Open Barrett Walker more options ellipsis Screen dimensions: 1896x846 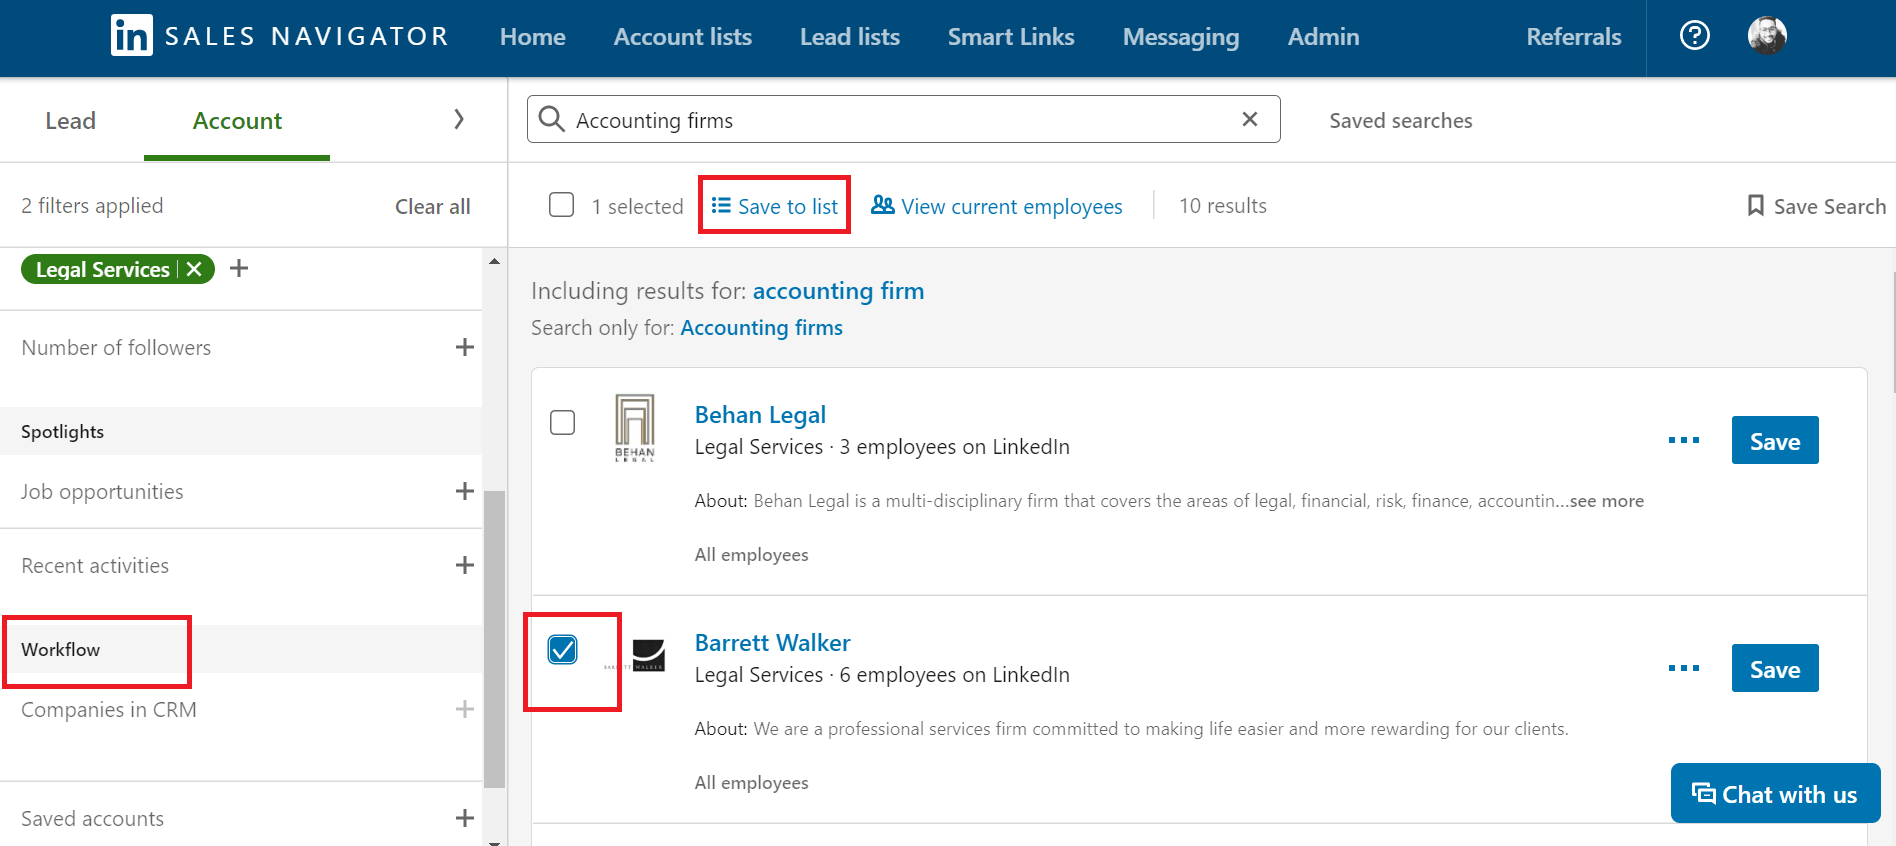point(1684,668)
